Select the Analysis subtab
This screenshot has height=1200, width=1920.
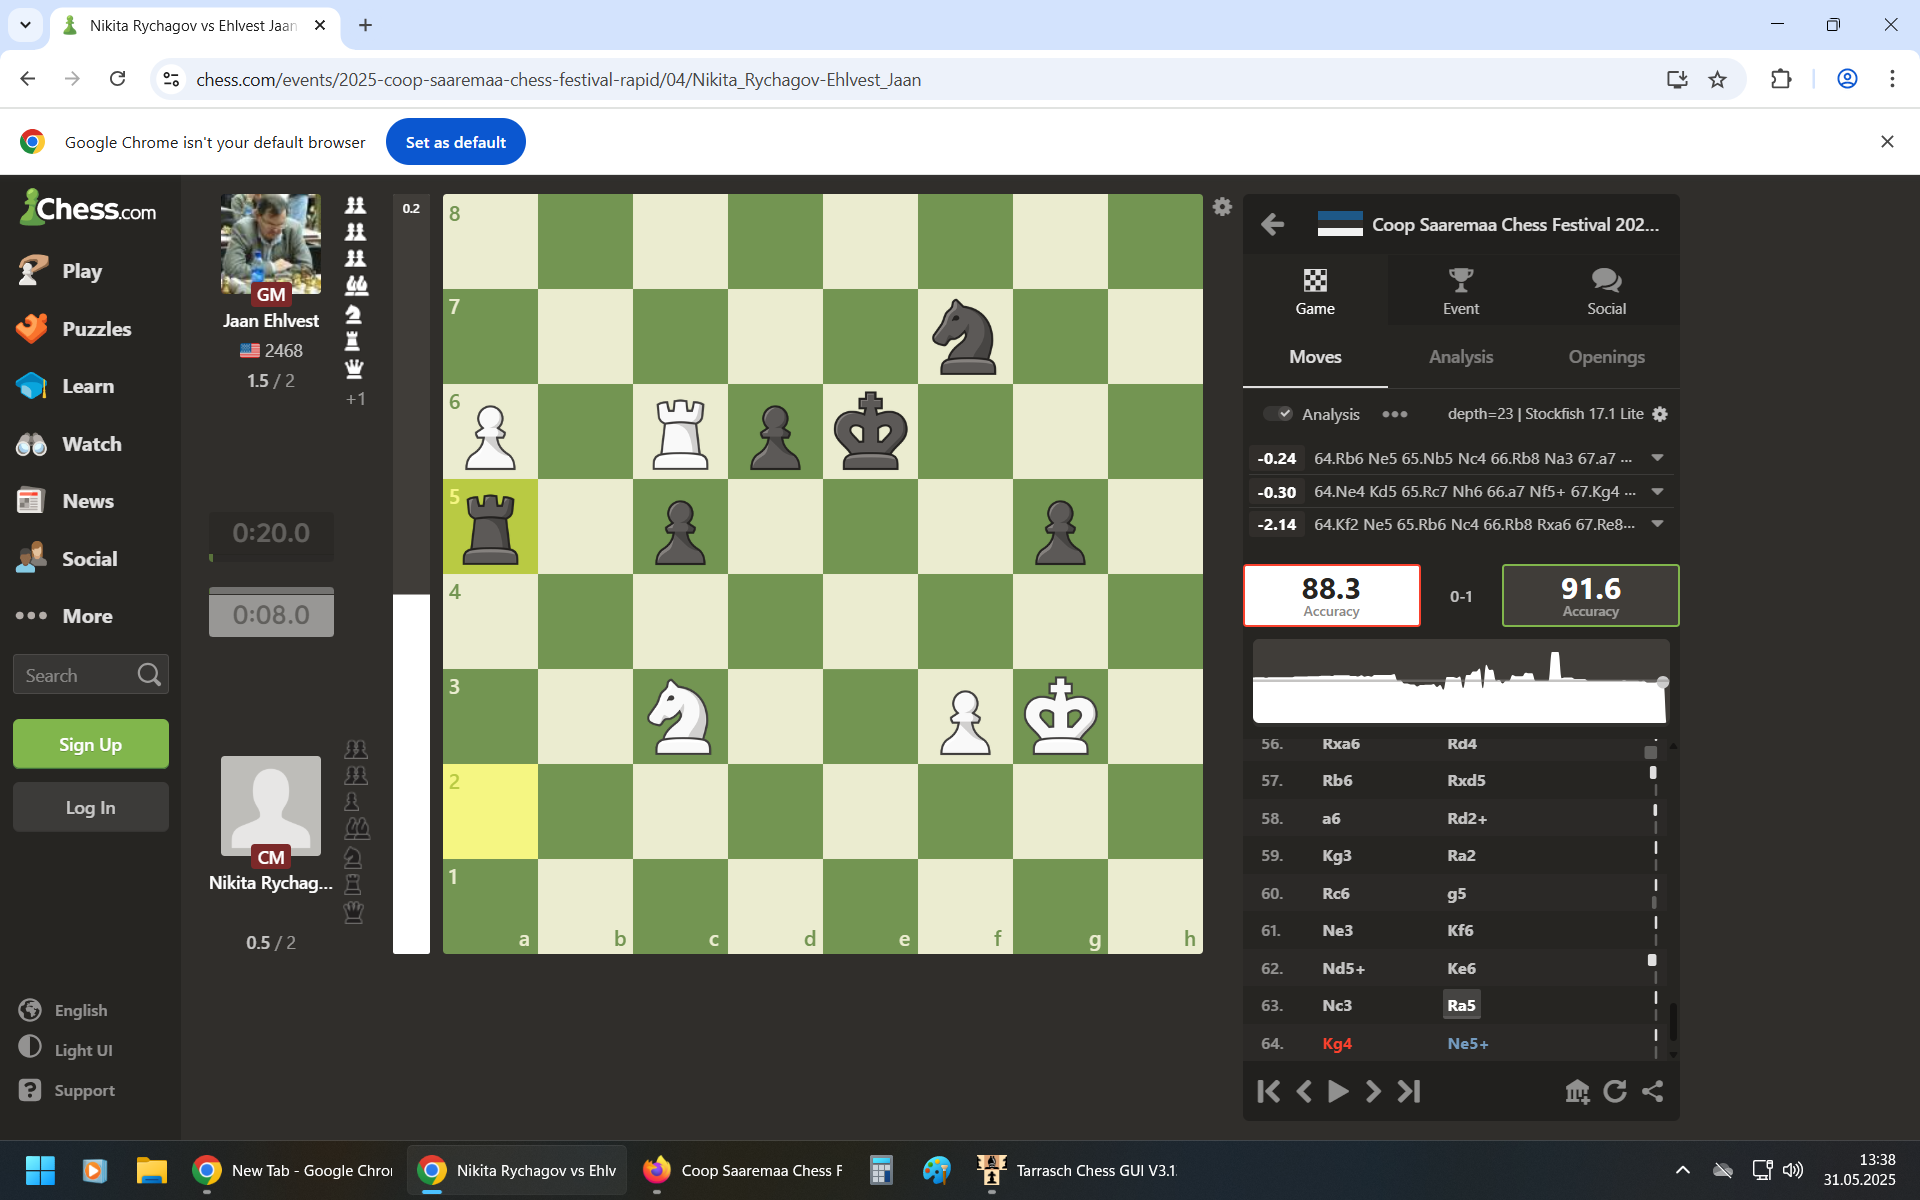coord(1460,357)
